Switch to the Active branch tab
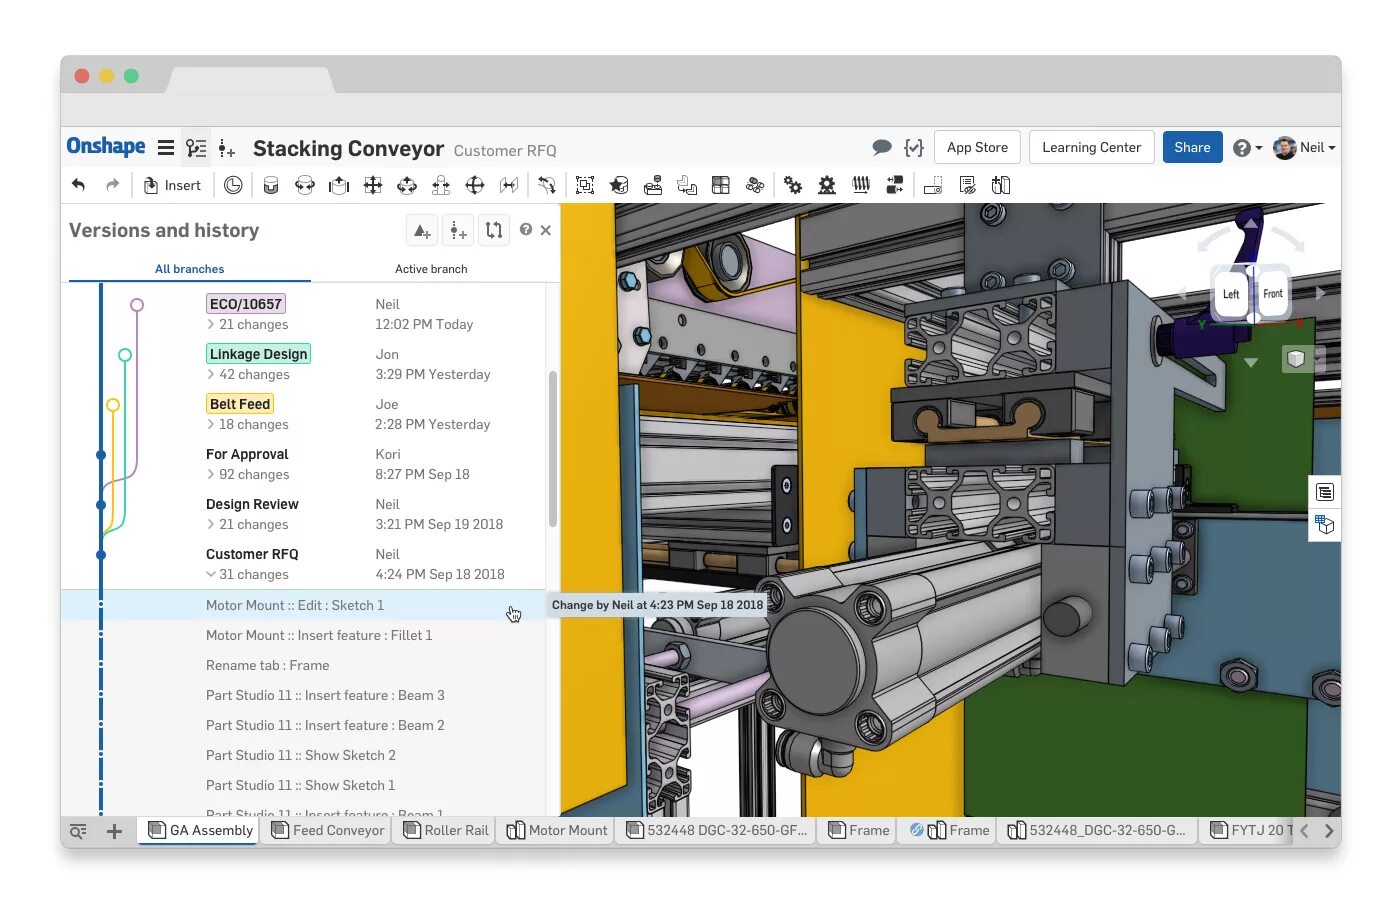 (x=431, y=269)
